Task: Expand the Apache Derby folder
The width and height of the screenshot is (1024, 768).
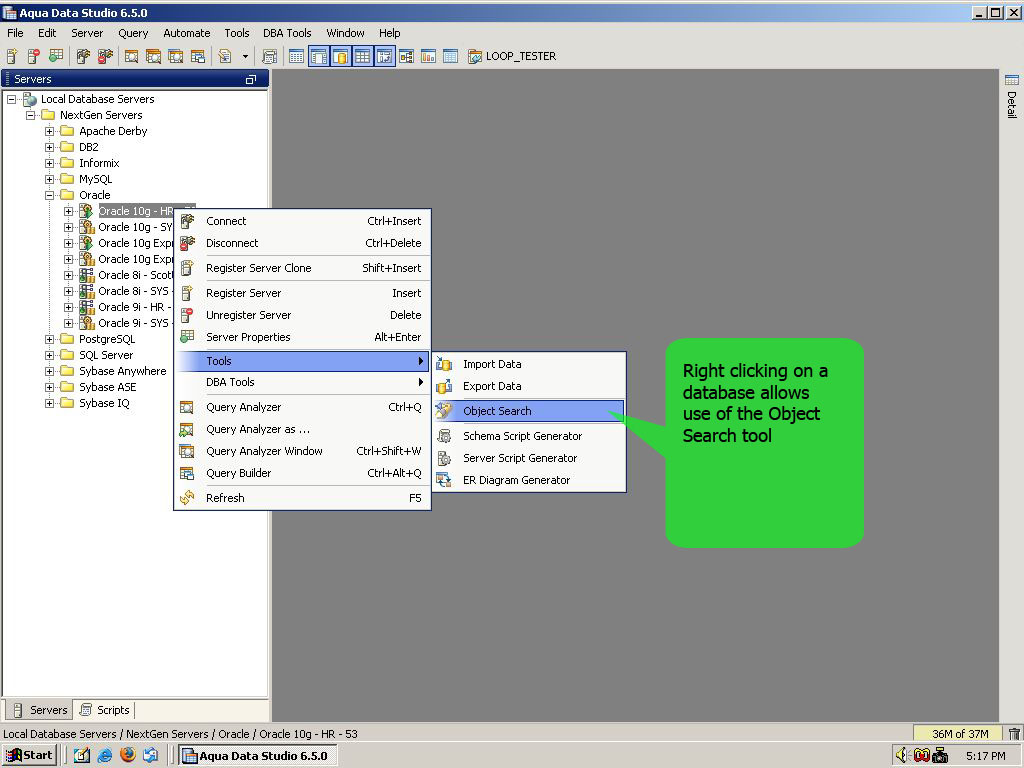Action: click(49, 131)
